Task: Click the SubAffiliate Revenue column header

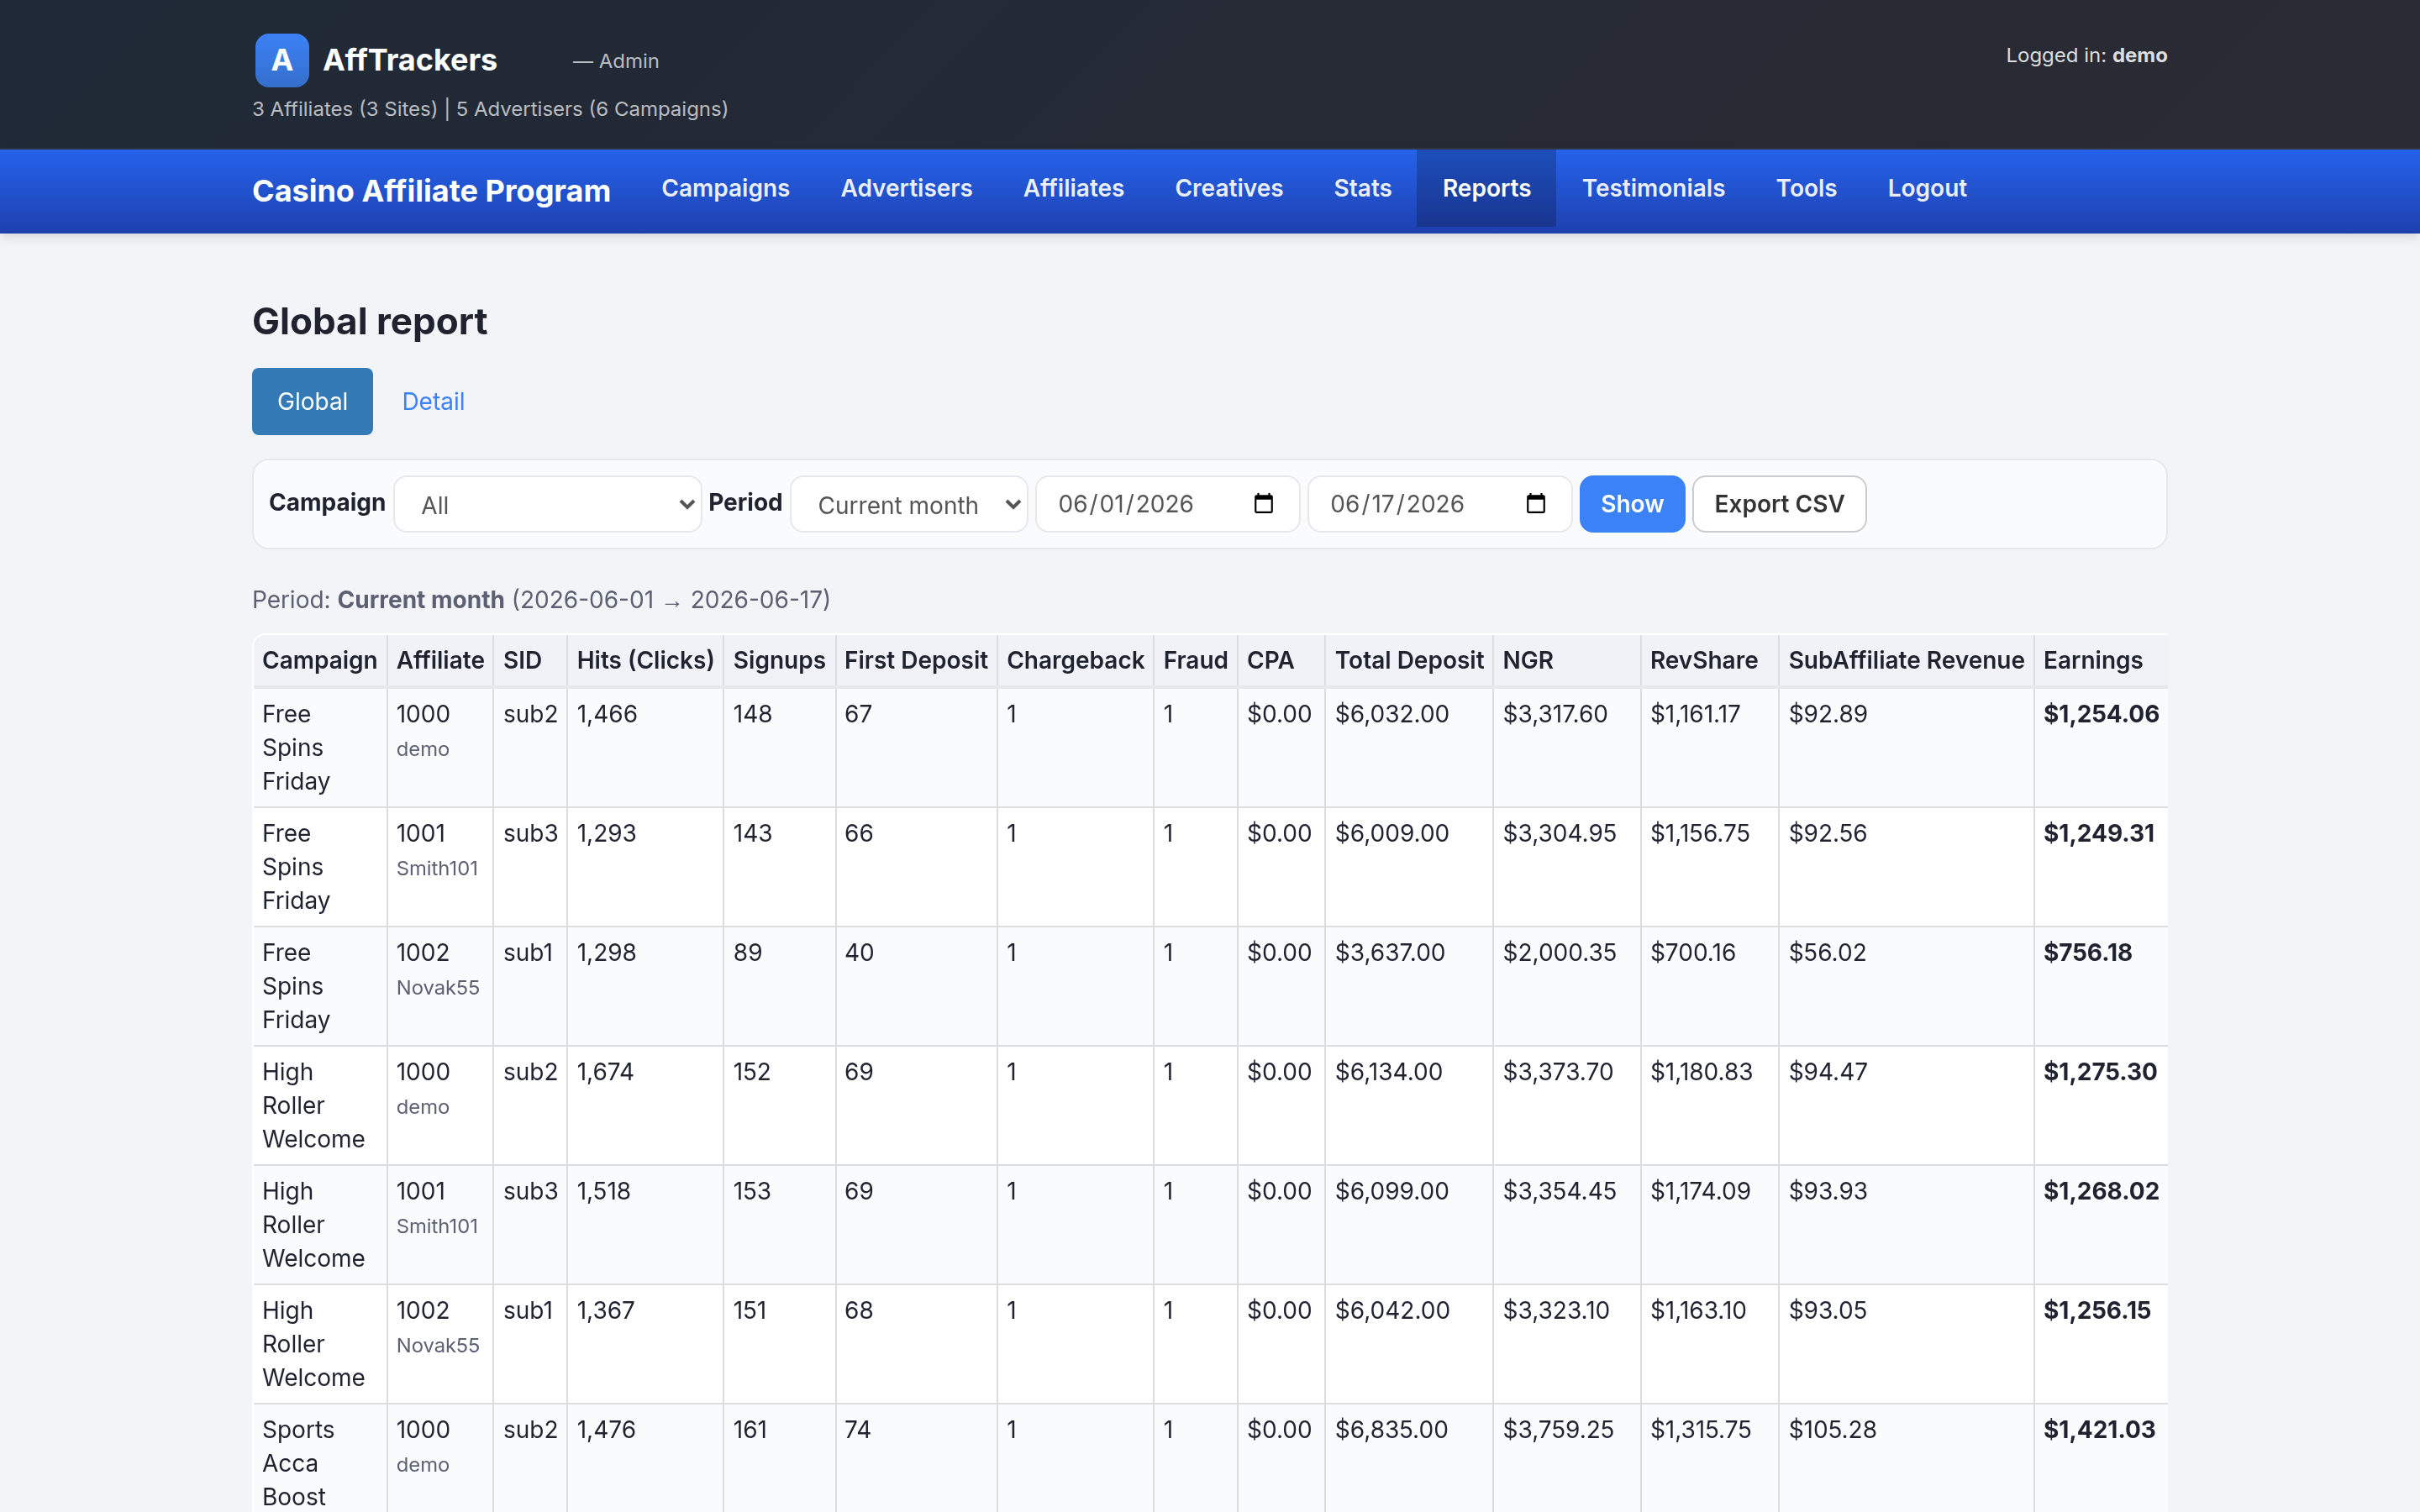Action: (x=1906, y=660)
